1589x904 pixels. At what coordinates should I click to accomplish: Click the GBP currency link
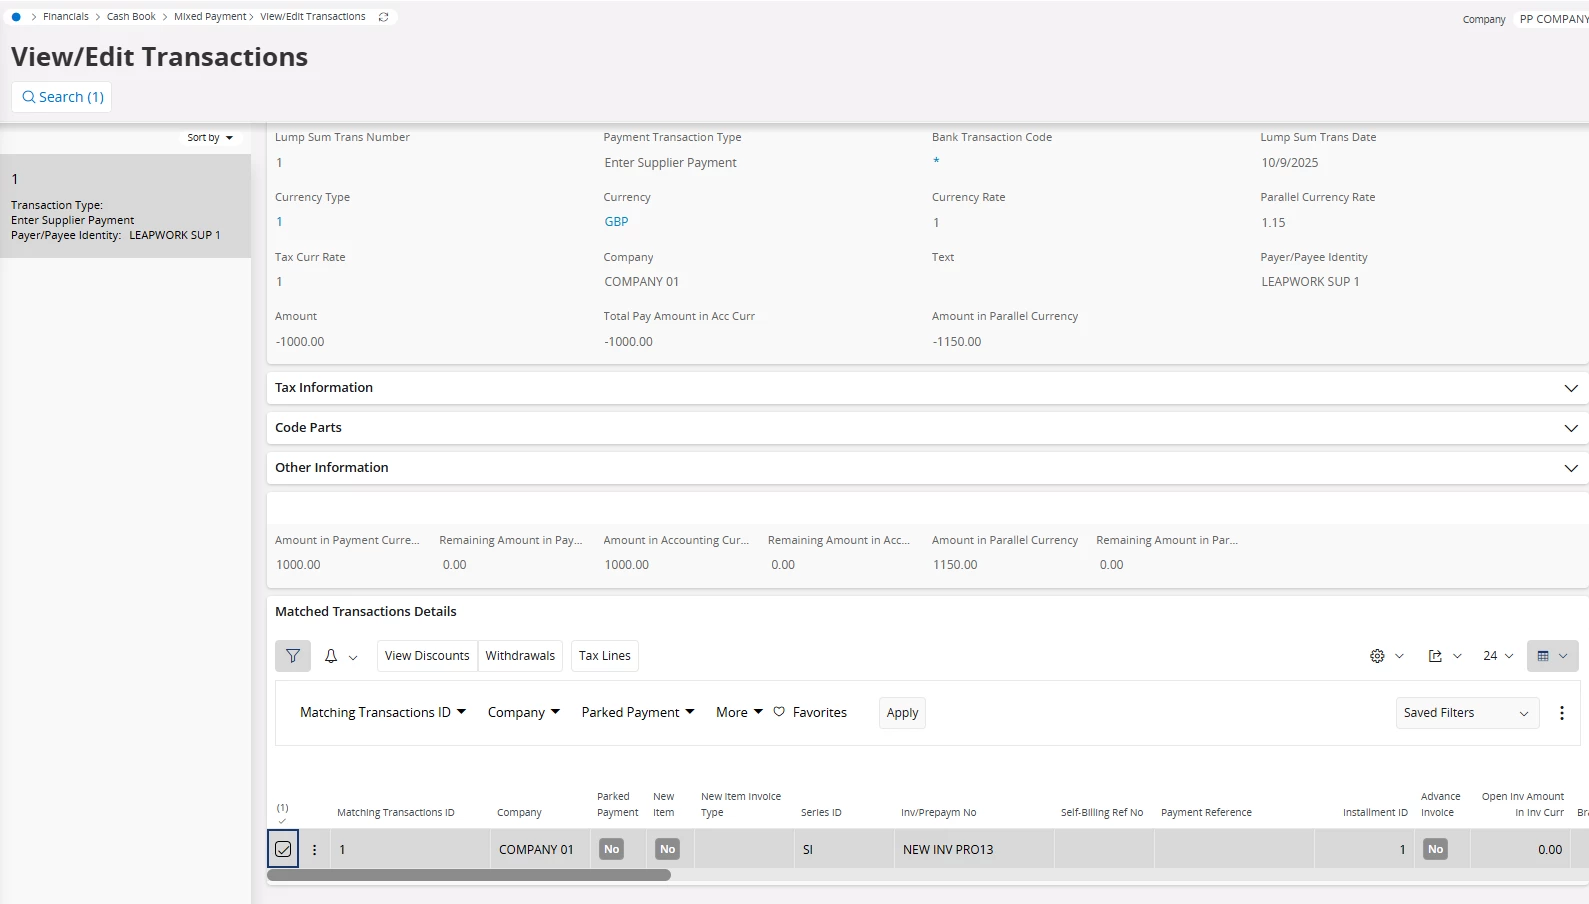[616, 222]
